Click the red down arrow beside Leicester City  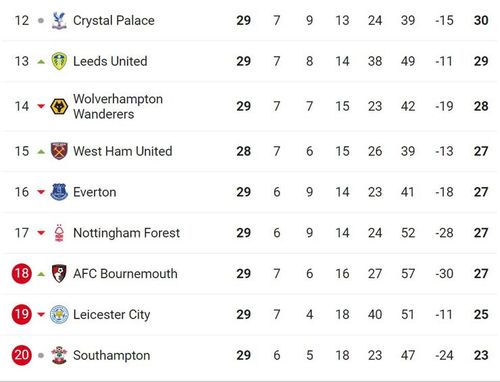[41, 314]
